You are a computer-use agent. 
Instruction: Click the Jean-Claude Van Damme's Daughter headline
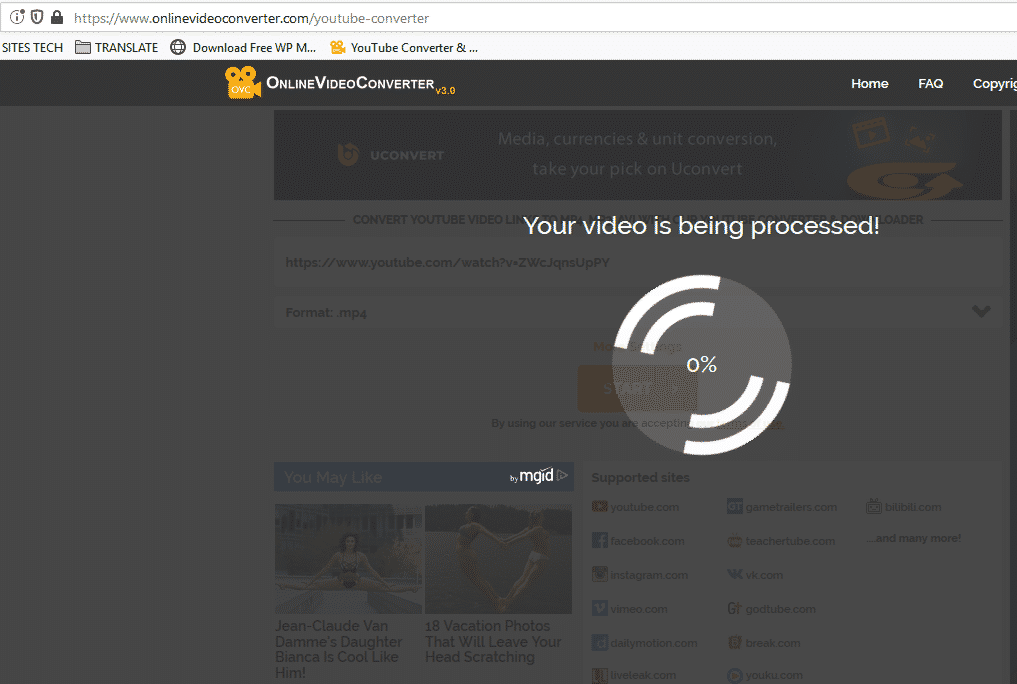click(339, 649)
